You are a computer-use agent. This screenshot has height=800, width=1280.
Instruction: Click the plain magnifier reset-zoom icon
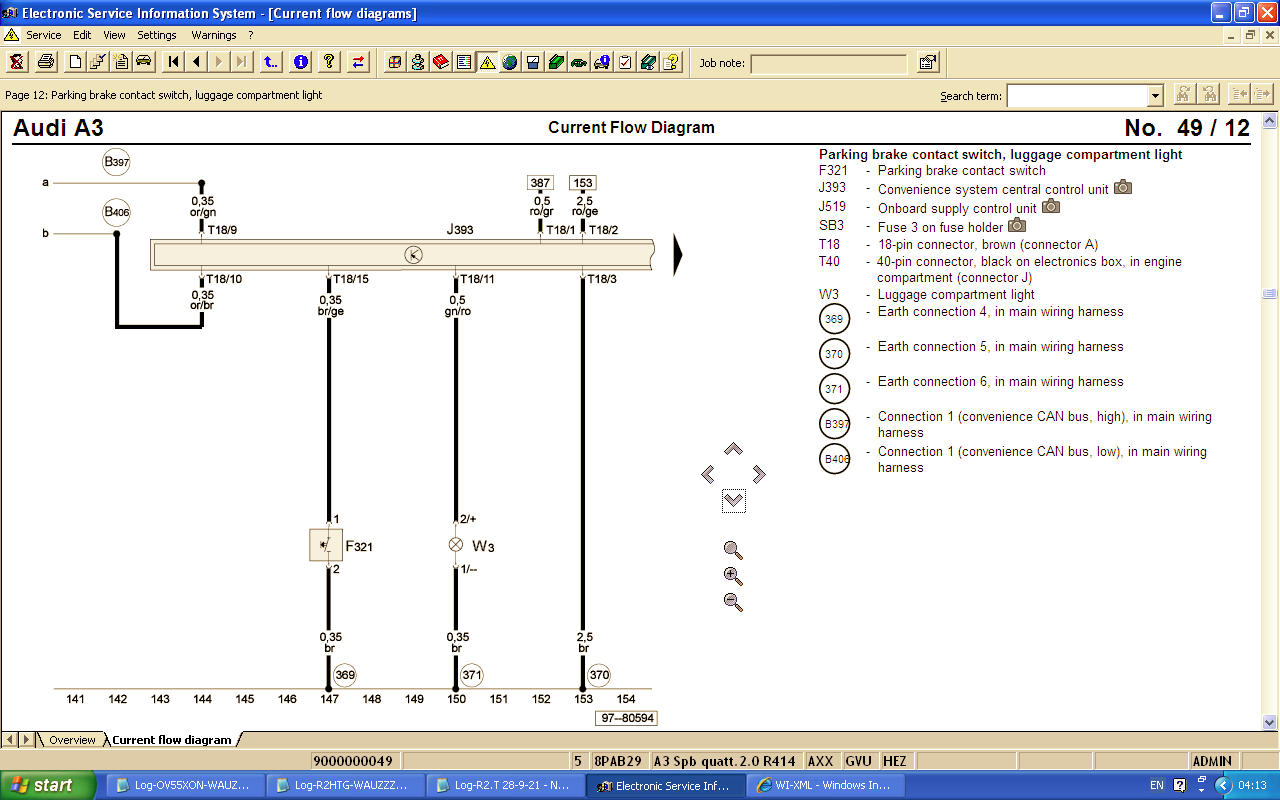733,550
